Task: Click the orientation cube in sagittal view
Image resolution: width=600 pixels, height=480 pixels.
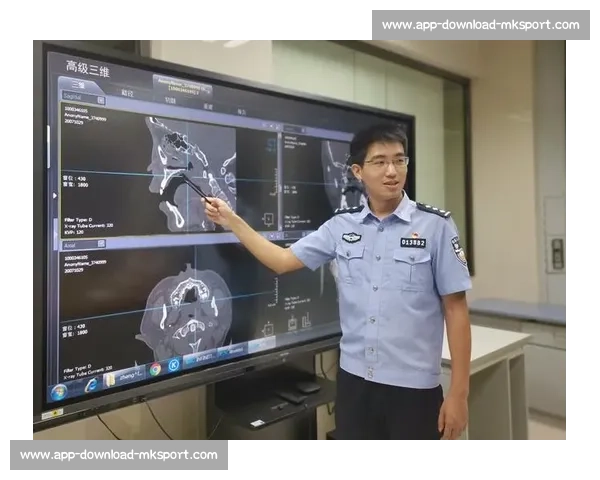Action: tap(268, 219)
